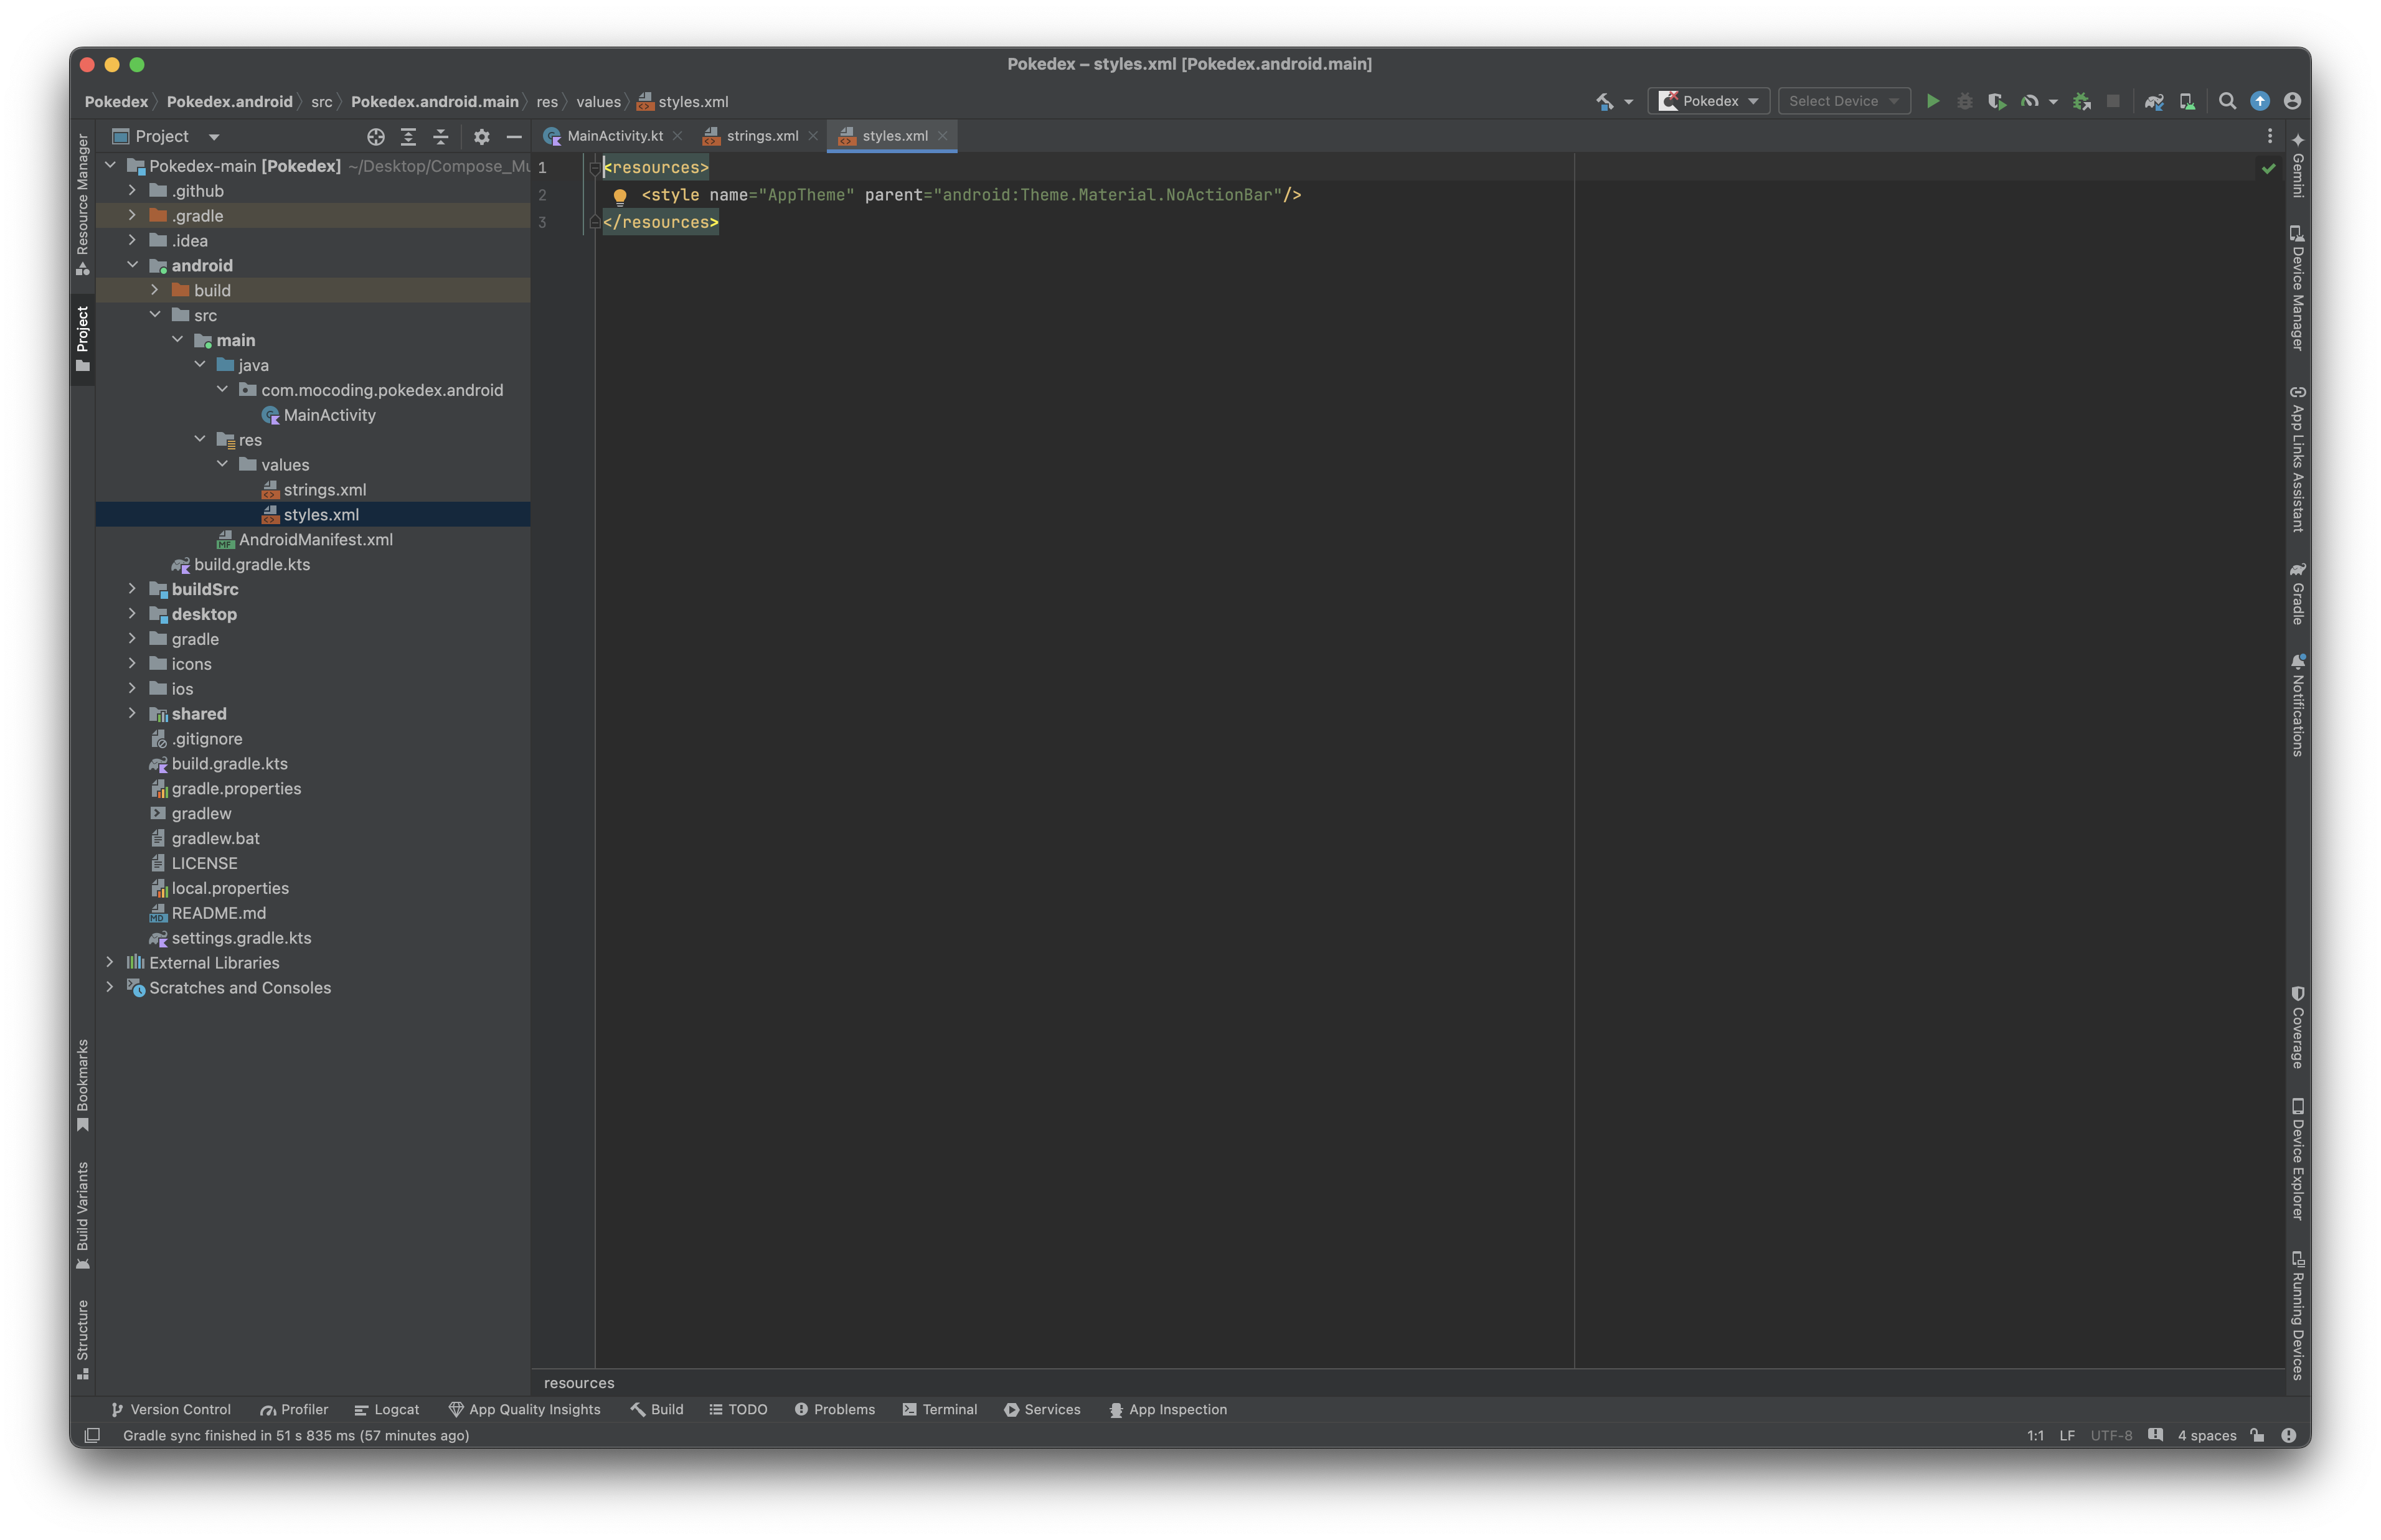Toggle the read-only lock icon in the status bar
The image size is (2381, 1540).
(x=2257, y=1435)
